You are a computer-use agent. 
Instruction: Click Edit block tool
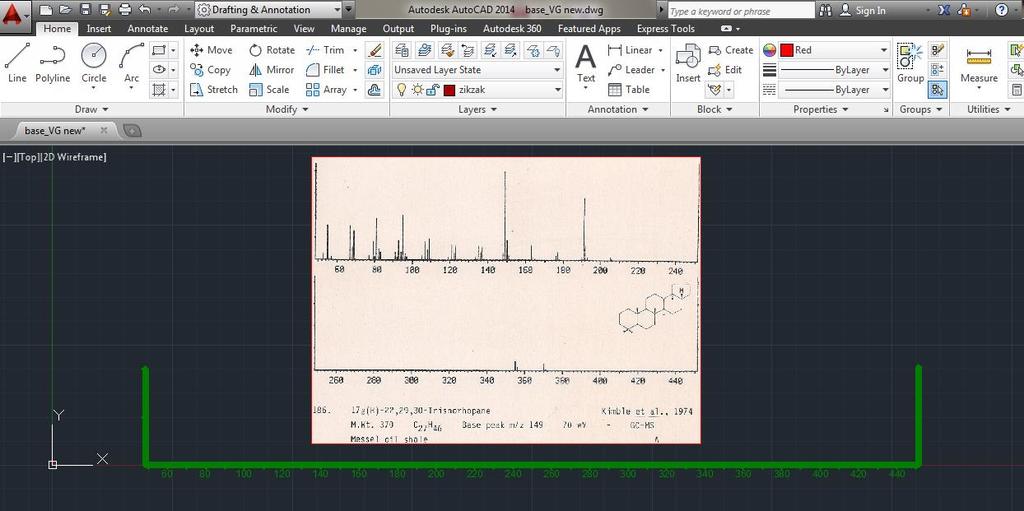click(x=725, y=69)
